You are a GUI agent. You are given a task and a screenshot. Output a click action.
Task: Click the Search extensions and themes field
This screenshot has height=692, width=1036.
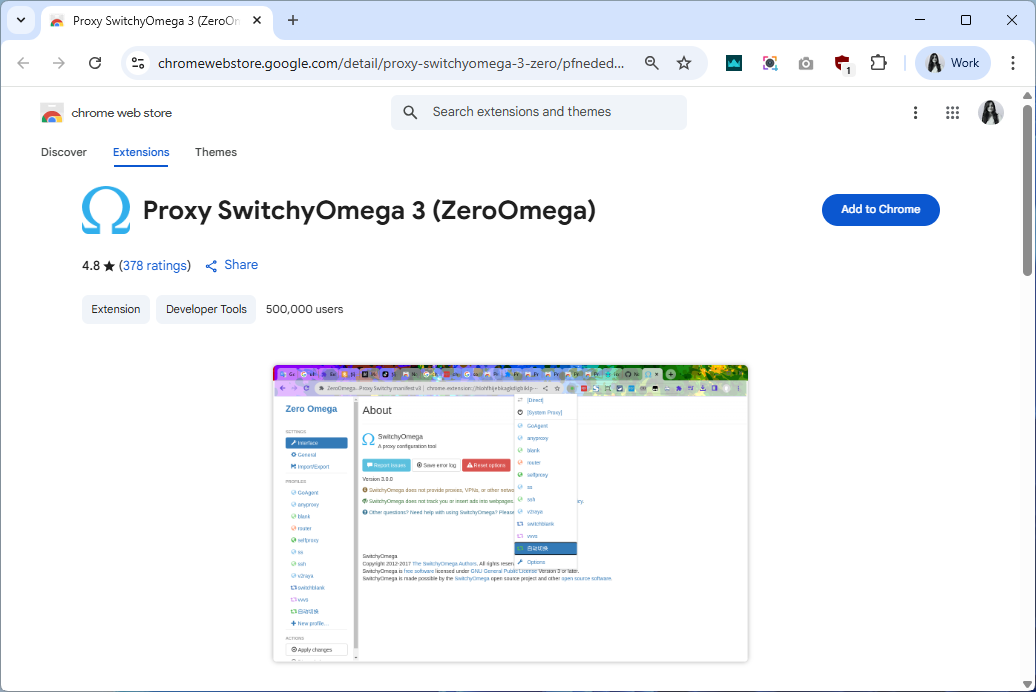pos(550,112)
